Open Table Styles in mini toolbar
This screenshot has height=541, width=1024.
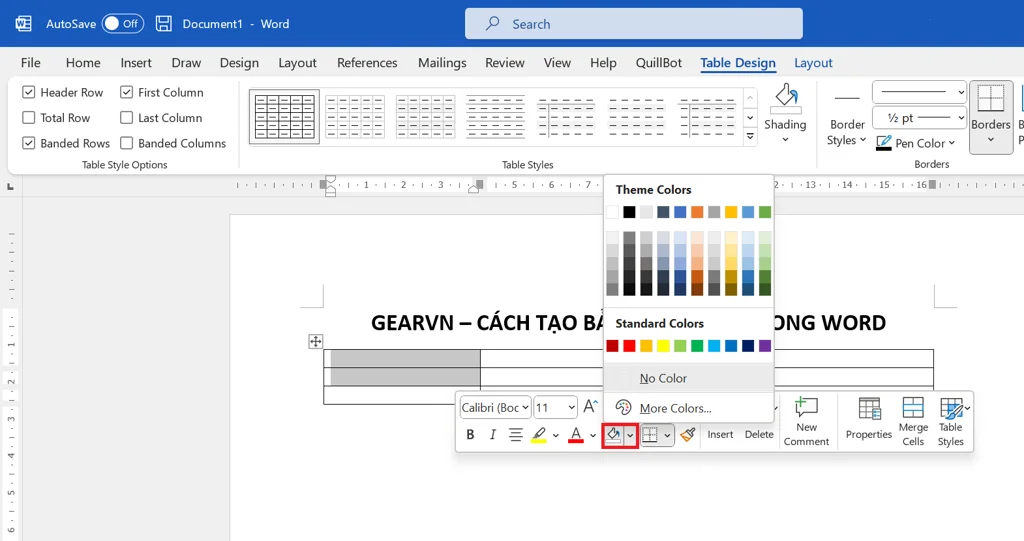tap(952, 422)
